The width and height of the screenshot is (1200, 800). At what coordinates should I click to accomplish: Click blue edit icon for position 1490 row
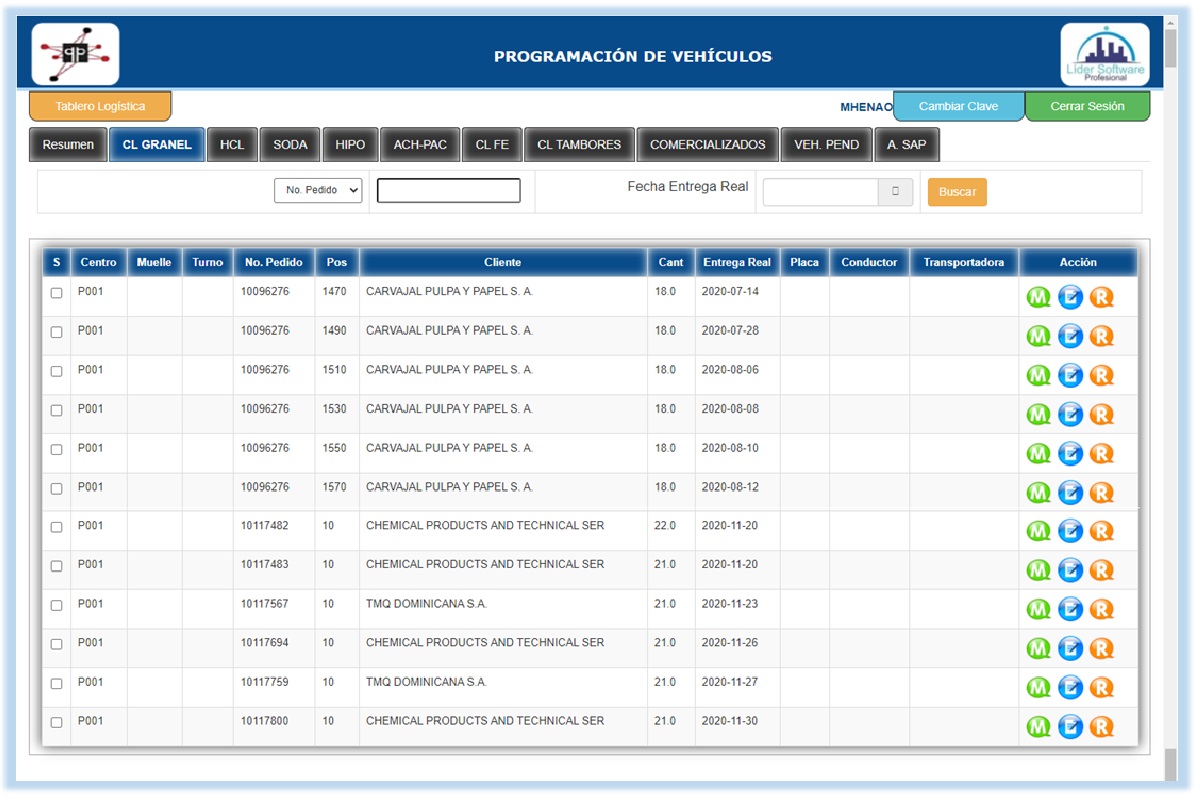[1070, 336]
